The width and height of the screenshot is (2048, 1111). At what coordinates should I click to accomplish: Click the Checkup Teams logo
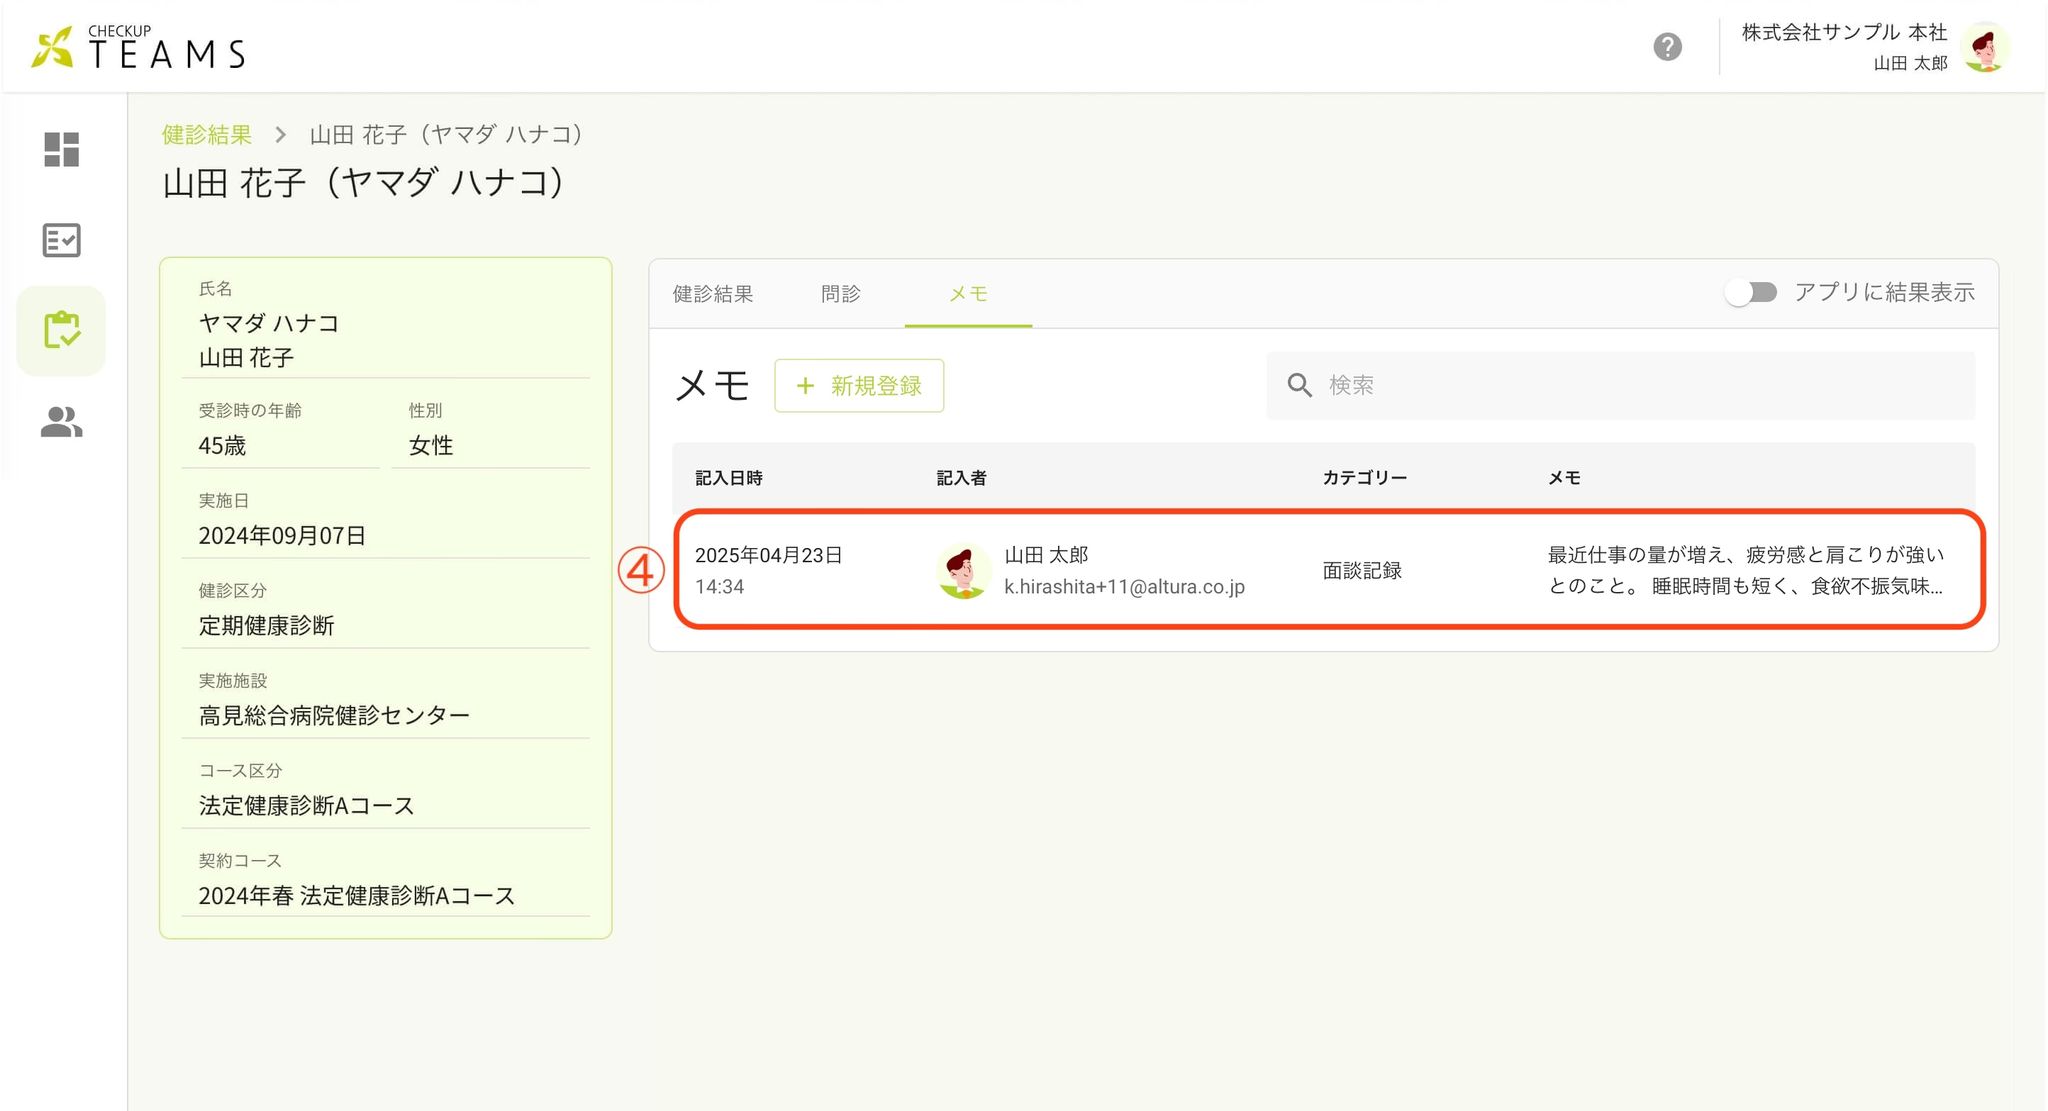138,47
